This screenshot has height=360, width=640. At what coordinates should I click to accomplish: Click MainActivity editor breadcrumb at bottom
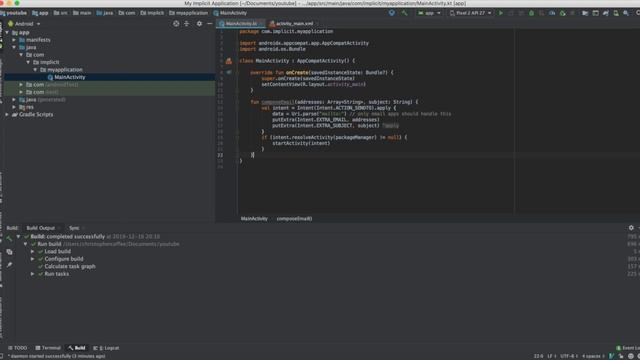coord(254,219)
